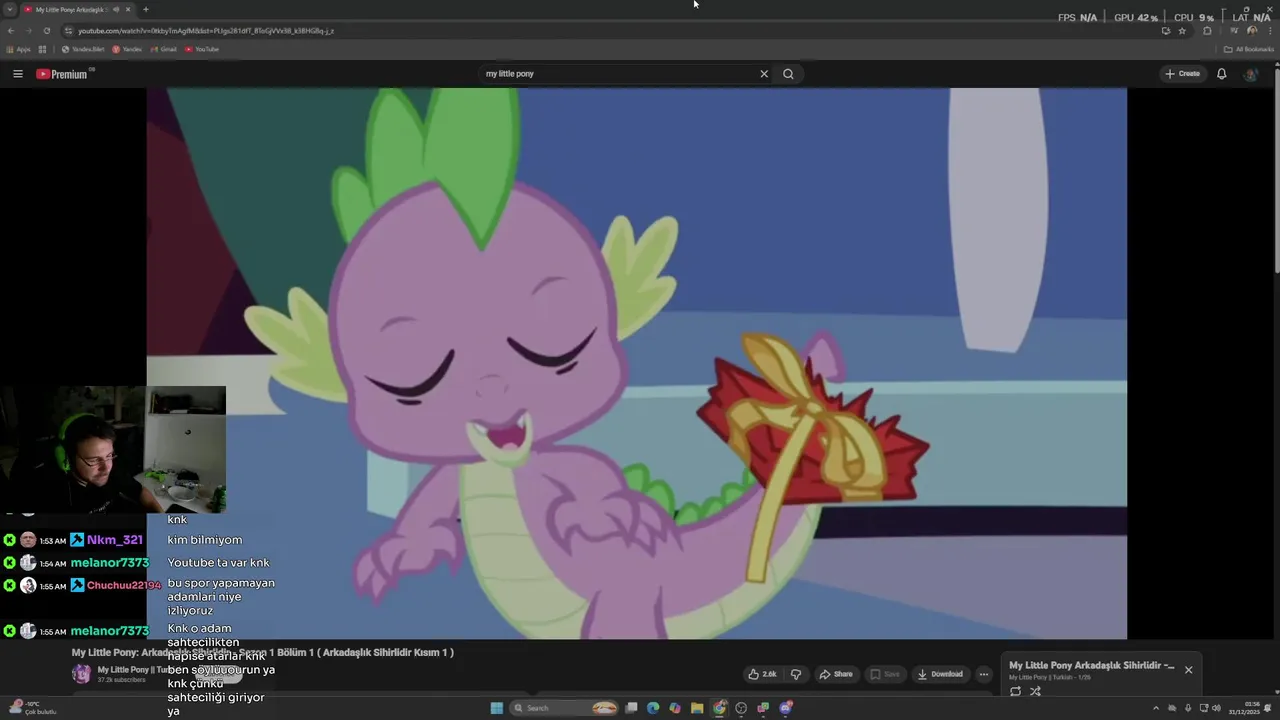Open the Windows Start menu
1280x720 pixels.
[496, 708]
